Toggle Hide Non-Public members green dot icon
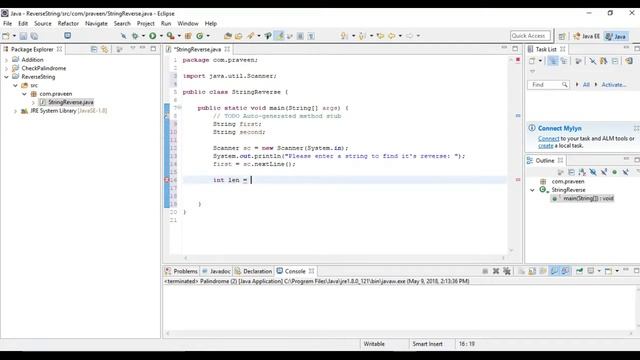The height and width of the screenshot is (360, 640). tap(614, 172)
